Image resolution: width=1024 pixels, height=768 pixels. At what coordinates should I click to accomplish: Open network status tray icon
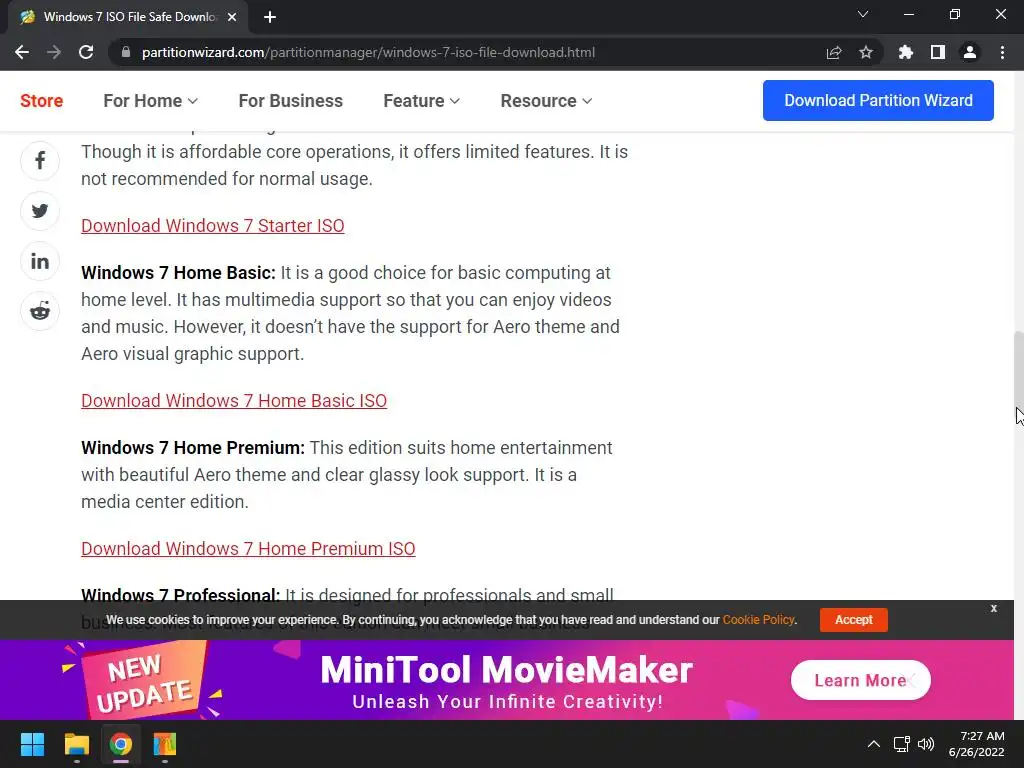click(902, 744)
